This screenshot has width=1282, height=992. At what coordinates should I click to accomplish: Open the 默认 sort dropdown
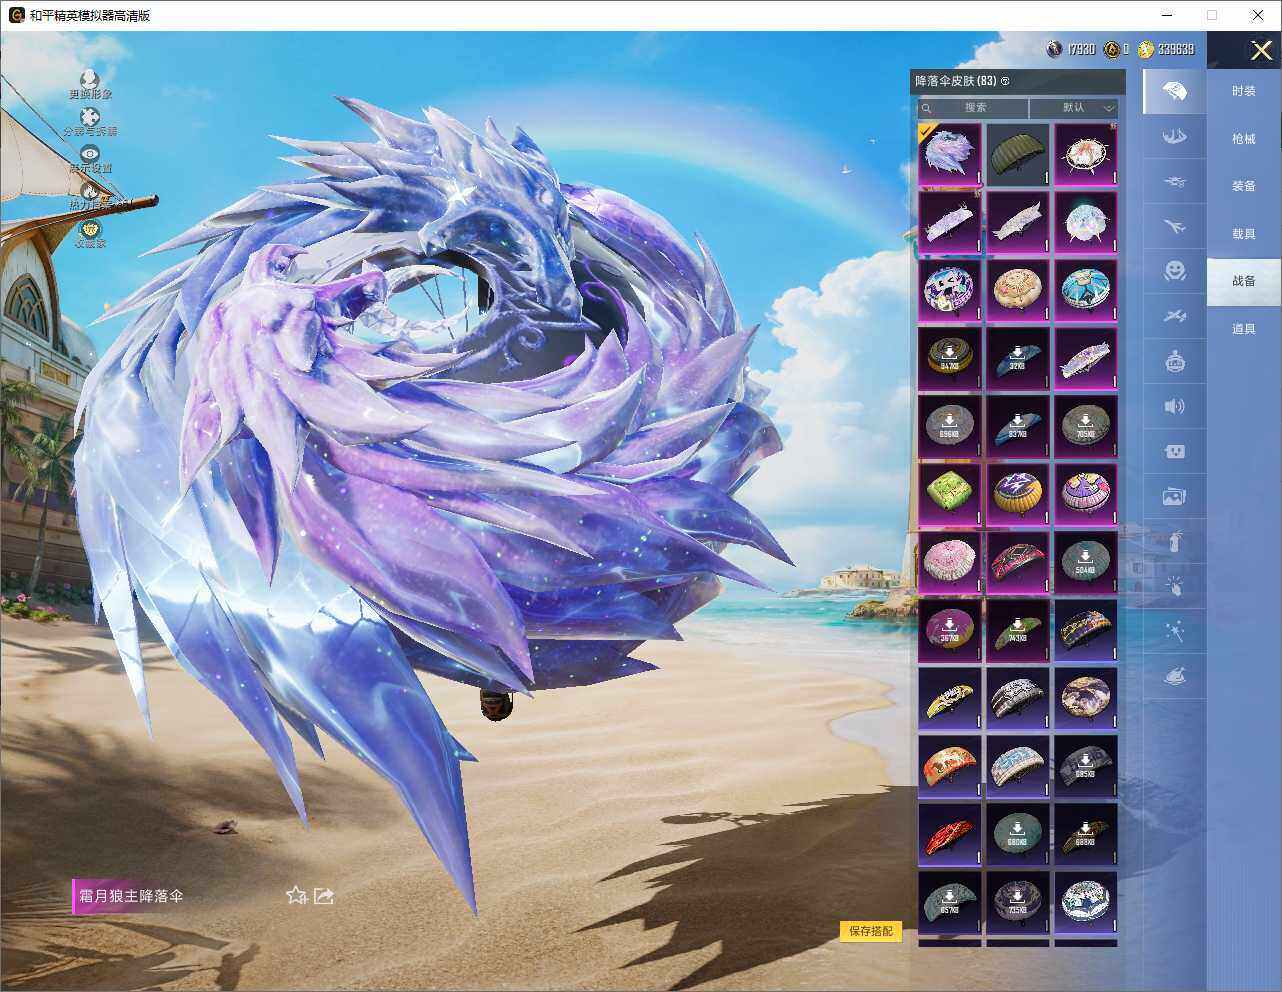(x=1074, y=108)
